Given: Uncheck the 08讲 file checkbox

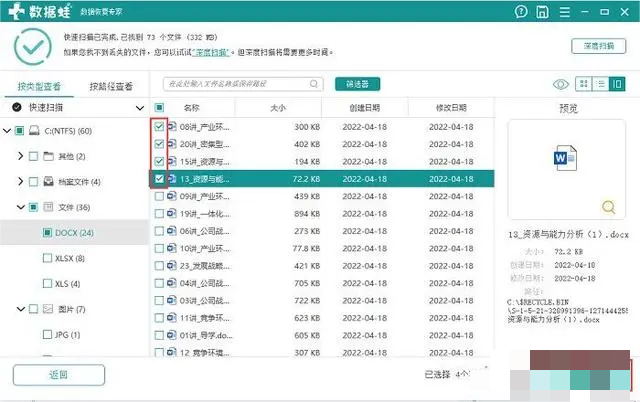Looking at the screenshot, I should (159, 127).
